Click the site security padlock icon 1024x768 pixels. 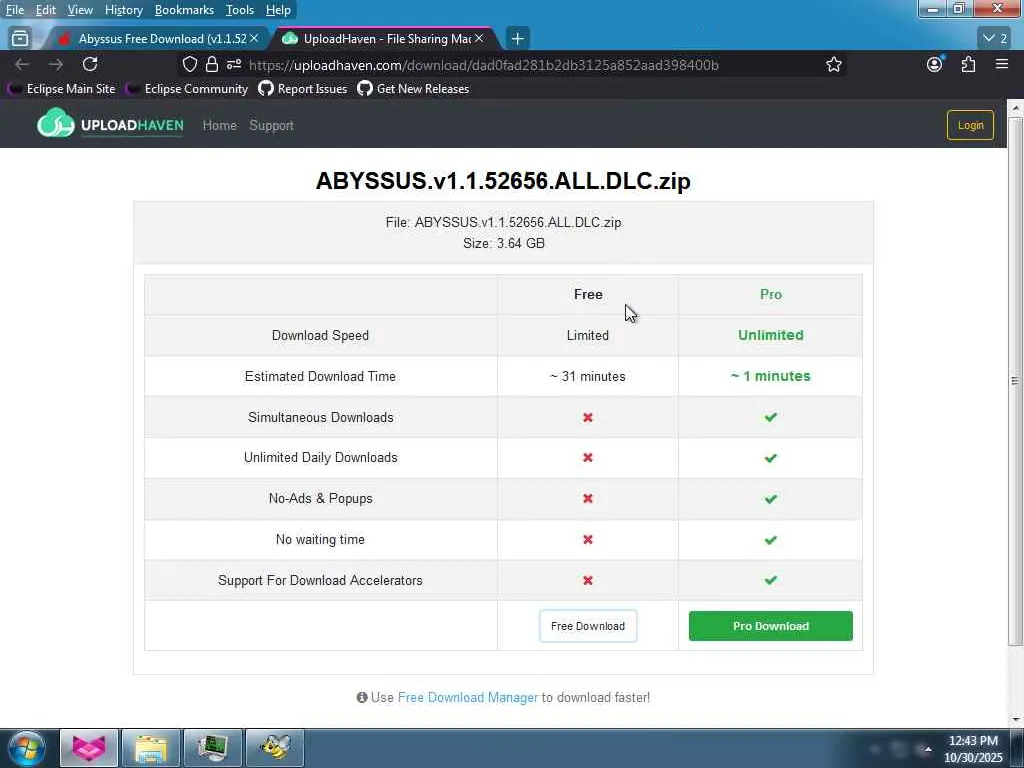click(212, 65)
